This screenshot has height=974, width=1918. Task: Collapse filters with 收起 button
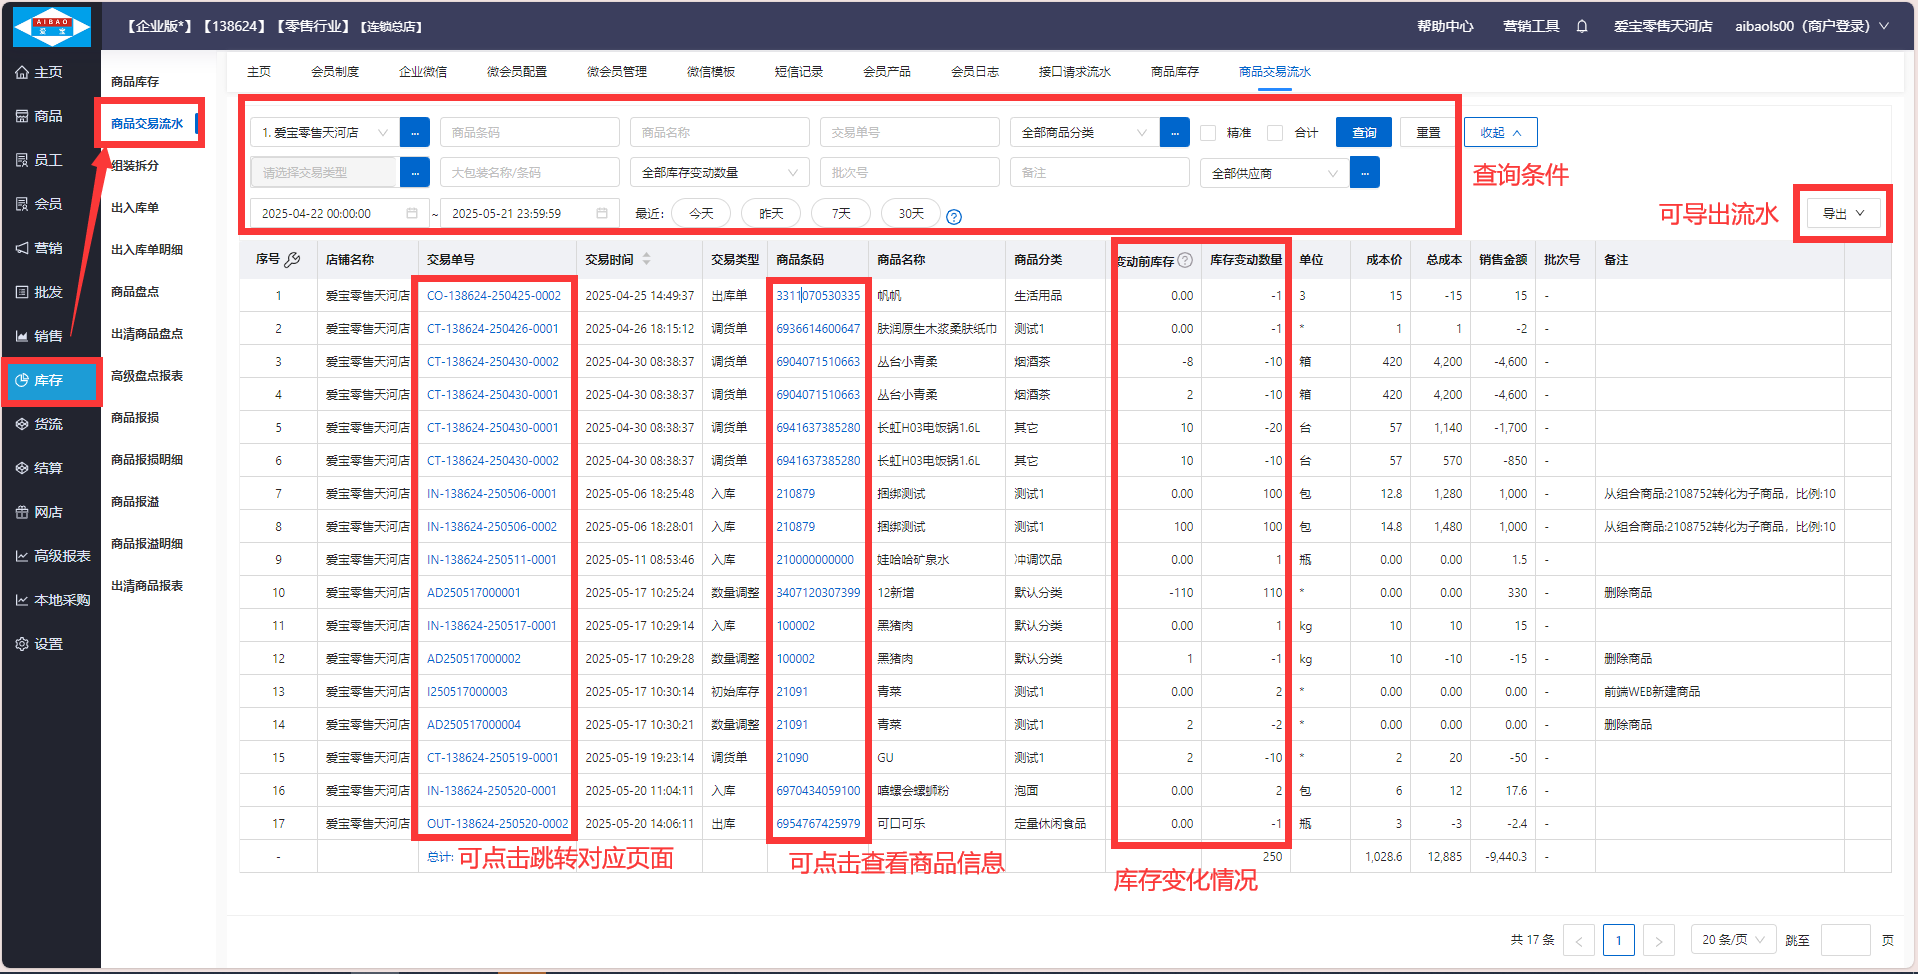1501,132
